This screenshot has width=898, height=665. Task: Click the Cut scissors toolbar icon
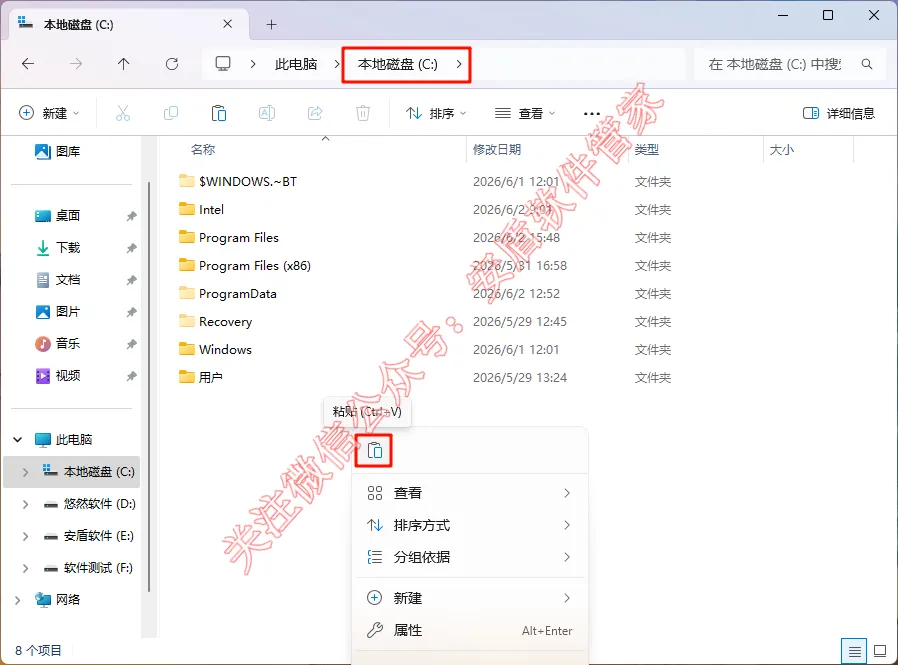[x=123, y=113]
